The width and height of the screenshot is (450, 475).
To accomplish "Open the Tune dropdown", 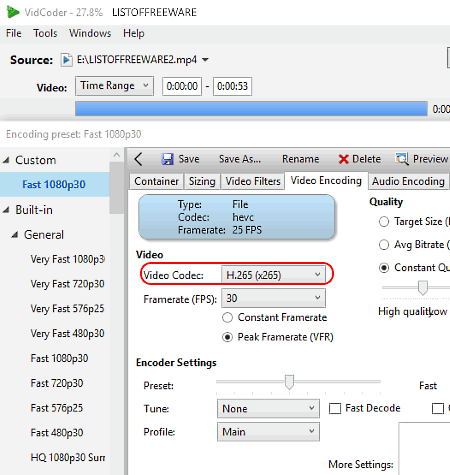I will pyautogui.click(x=268, y=408).
